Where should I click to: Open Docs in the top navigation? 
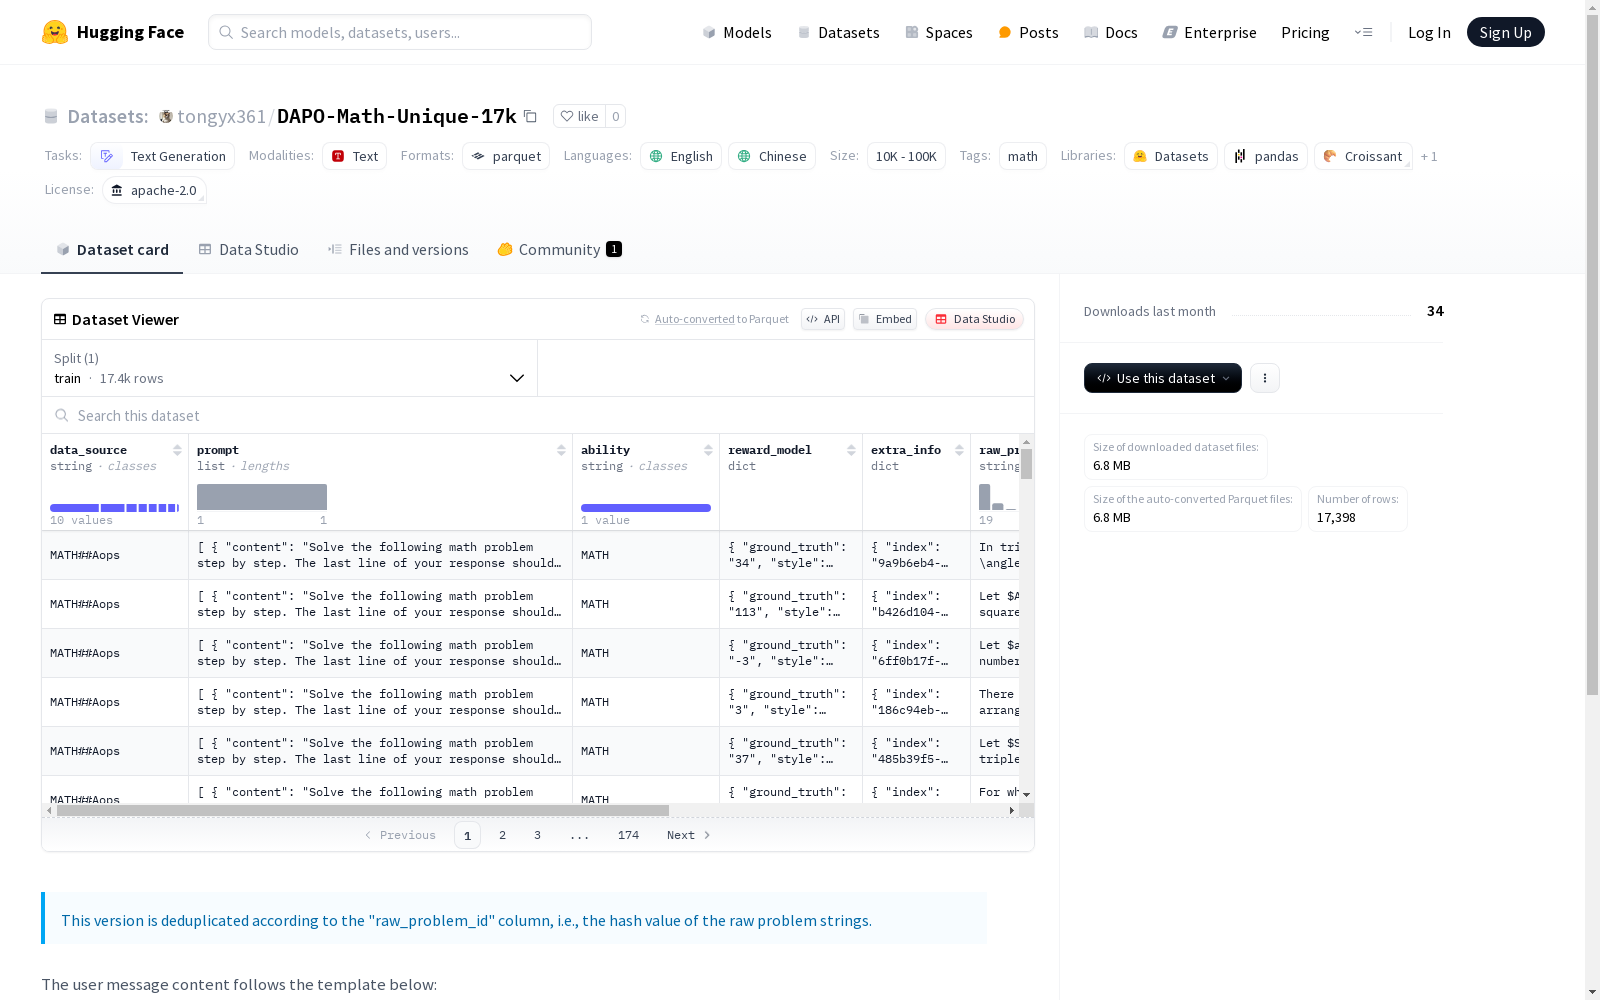point(1111,32)
